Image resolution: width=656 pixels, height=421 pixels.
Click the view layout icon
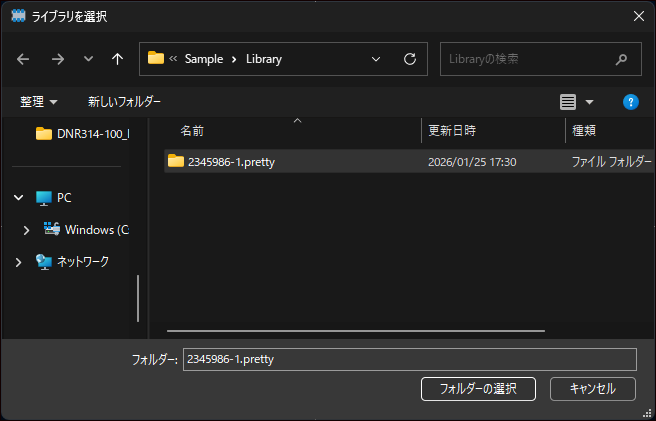pos(568,102)
